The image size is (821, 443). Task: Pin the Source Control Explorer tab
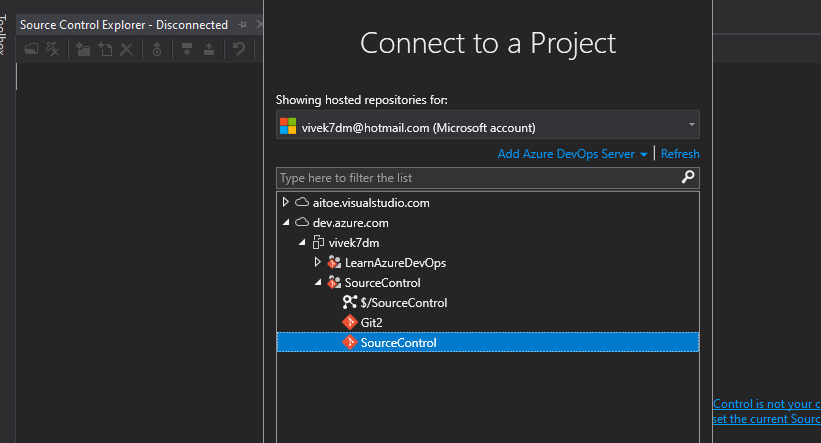coord(242,24)
